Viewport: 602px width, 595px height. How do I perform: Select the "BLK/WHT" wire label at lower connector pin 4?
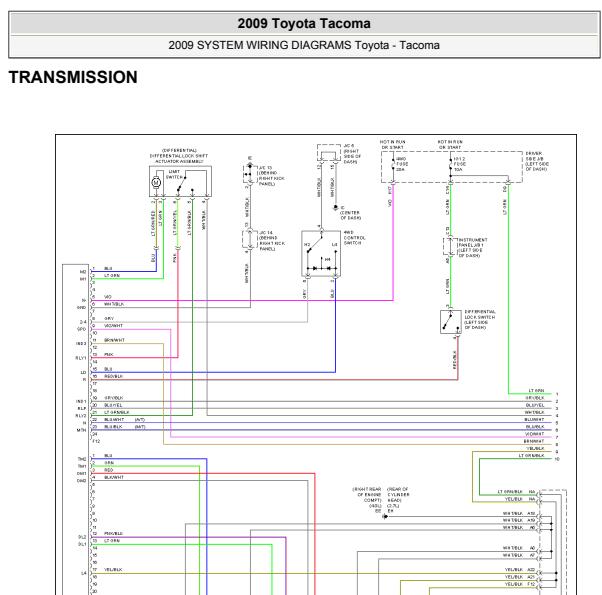[114, 477]
